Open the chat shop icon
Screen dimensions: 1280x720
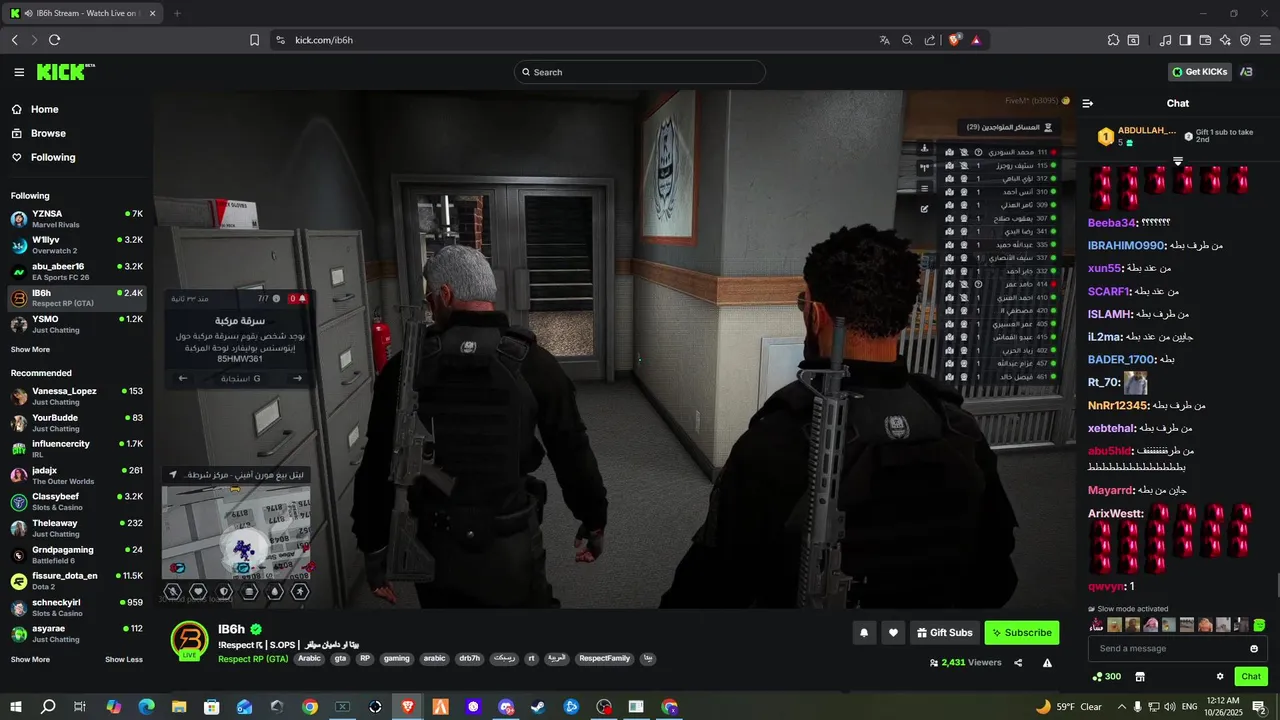pyautogui.click(x=1140, y=676)
